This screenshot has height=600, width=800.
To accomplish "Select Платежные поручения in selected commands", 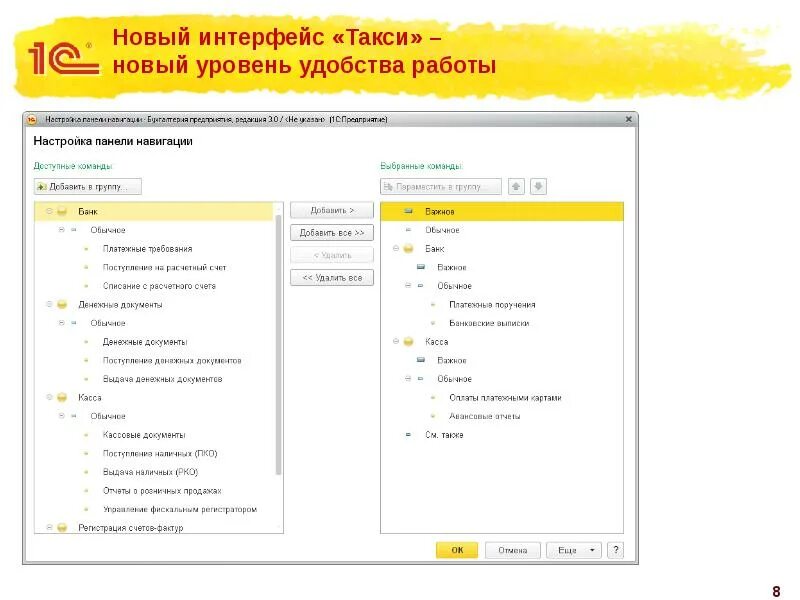I will [x=492, y=305].
